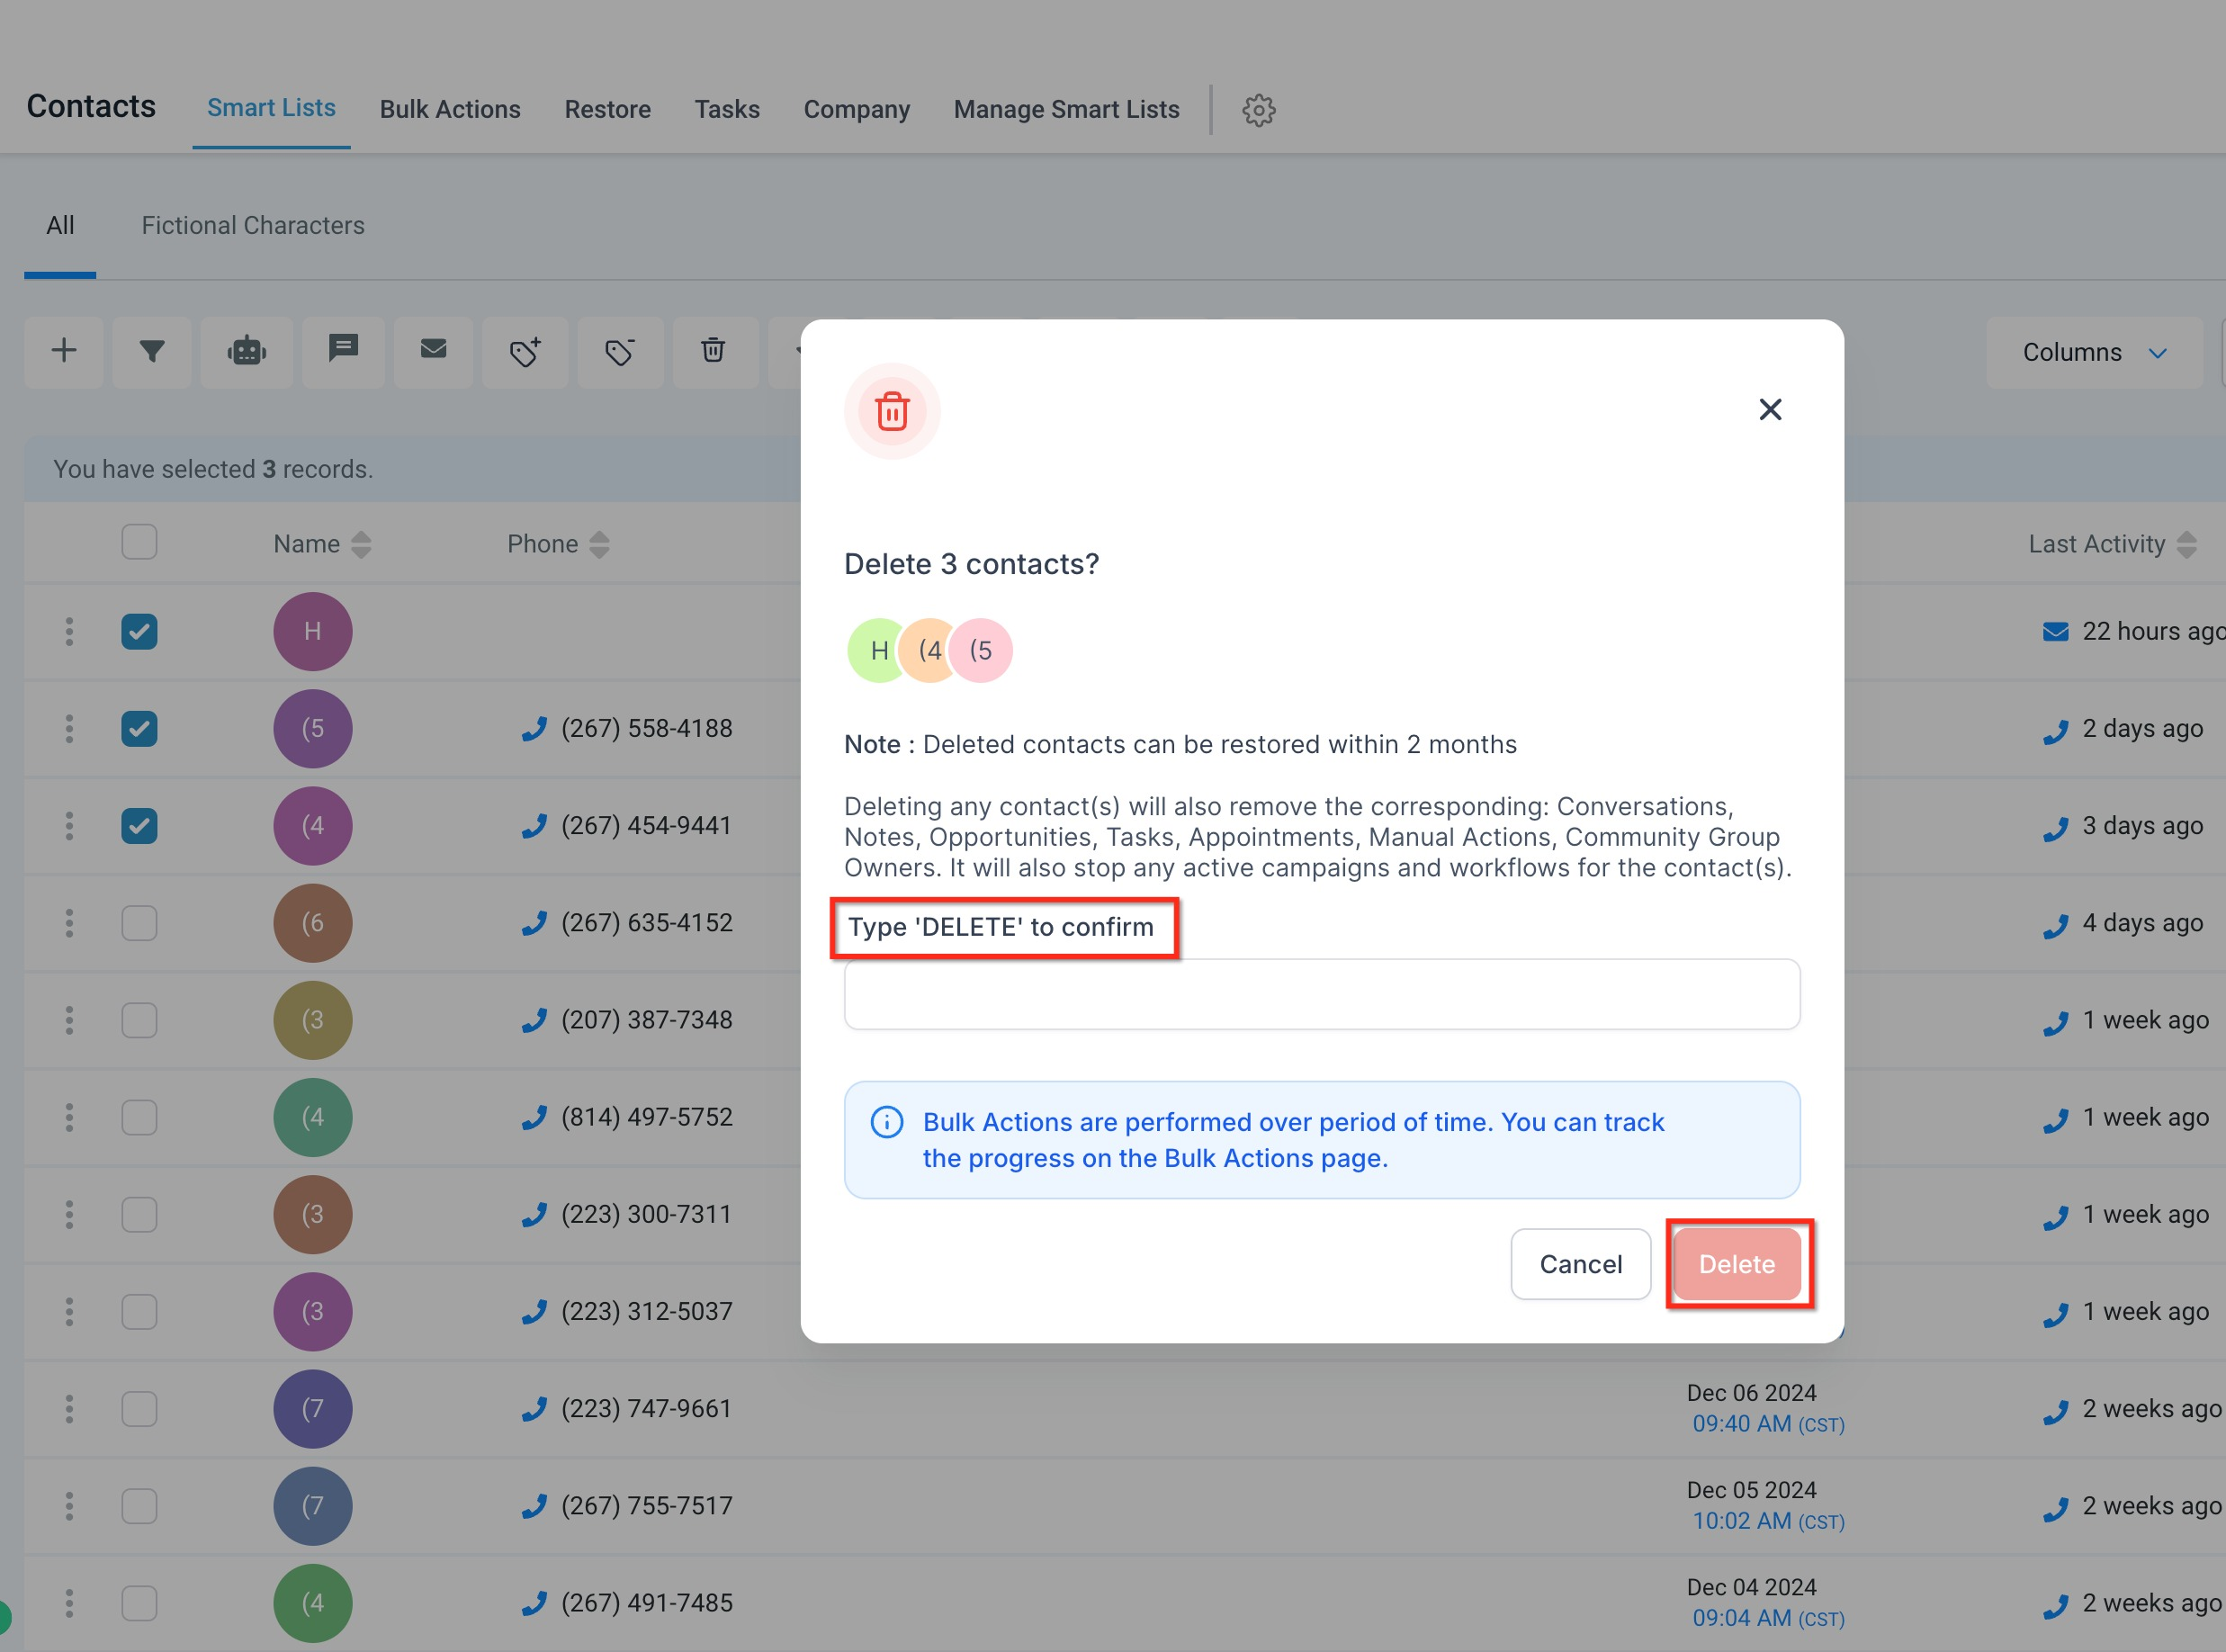
Task: Uncheck the contact H row checkbox
Action: (139, 631)
